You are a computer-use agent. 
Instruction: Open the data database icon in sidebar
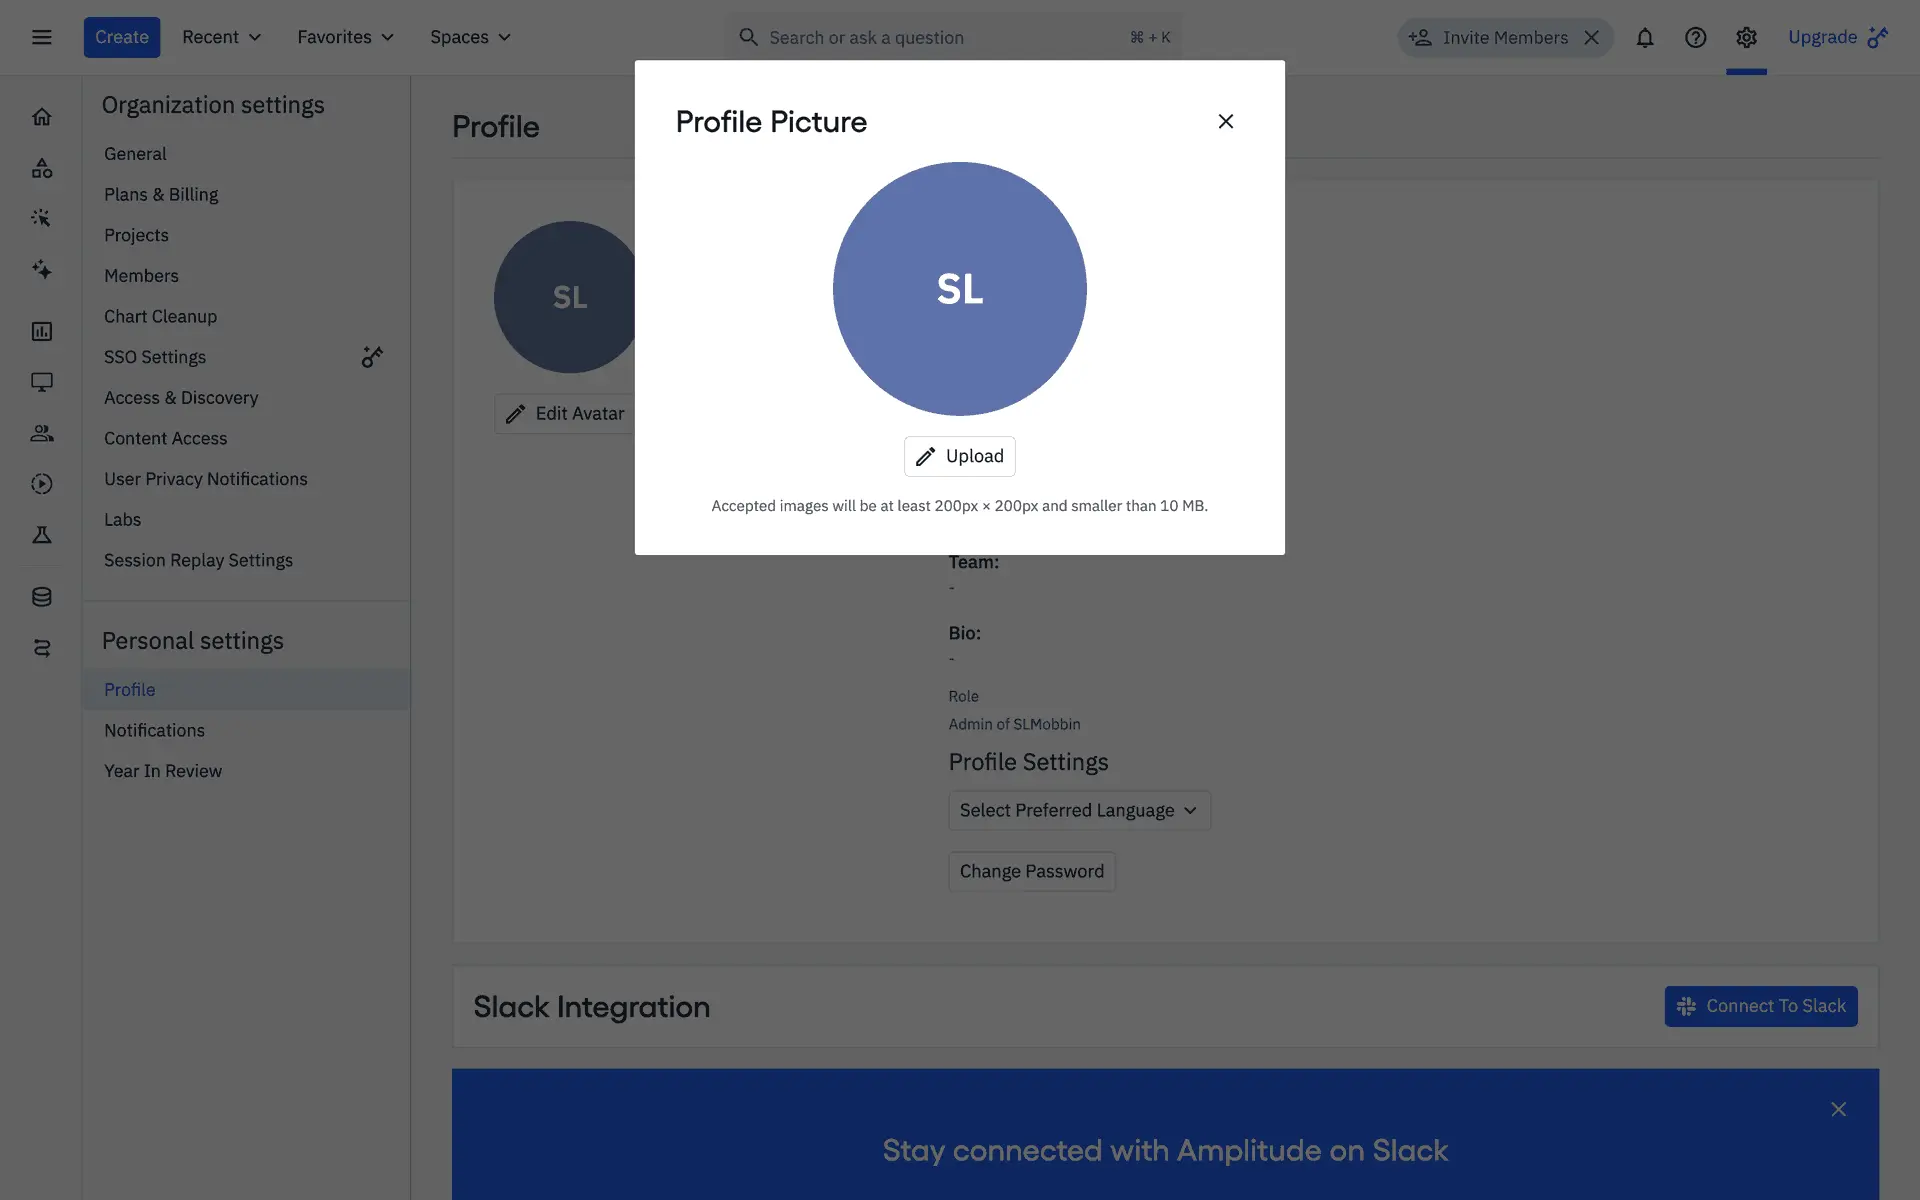(x=41, y=597)
